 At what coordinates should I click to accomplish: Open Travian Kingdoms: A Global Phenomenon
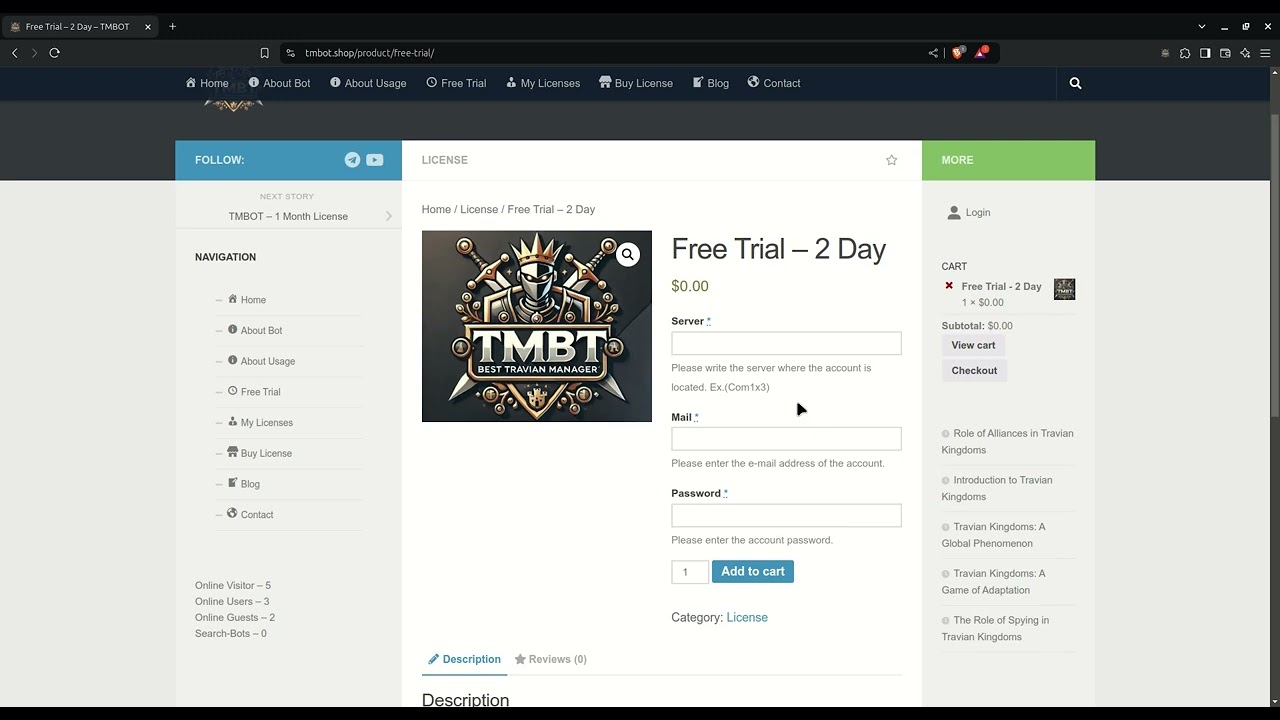[x=993, y=535]
